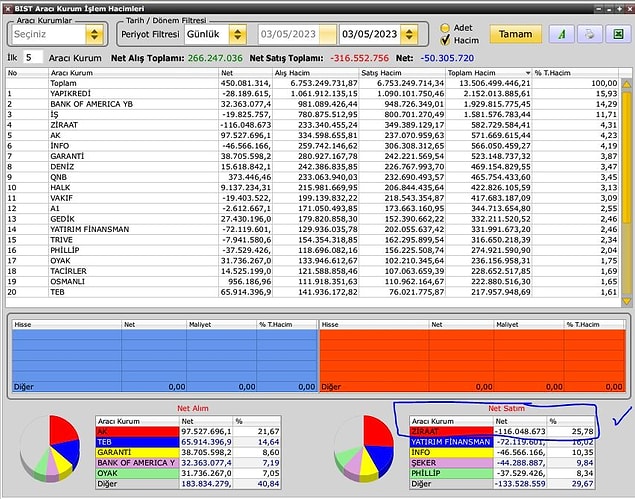Select the OSMANLI row
This screenshot has height=499, width=635.
312,281
